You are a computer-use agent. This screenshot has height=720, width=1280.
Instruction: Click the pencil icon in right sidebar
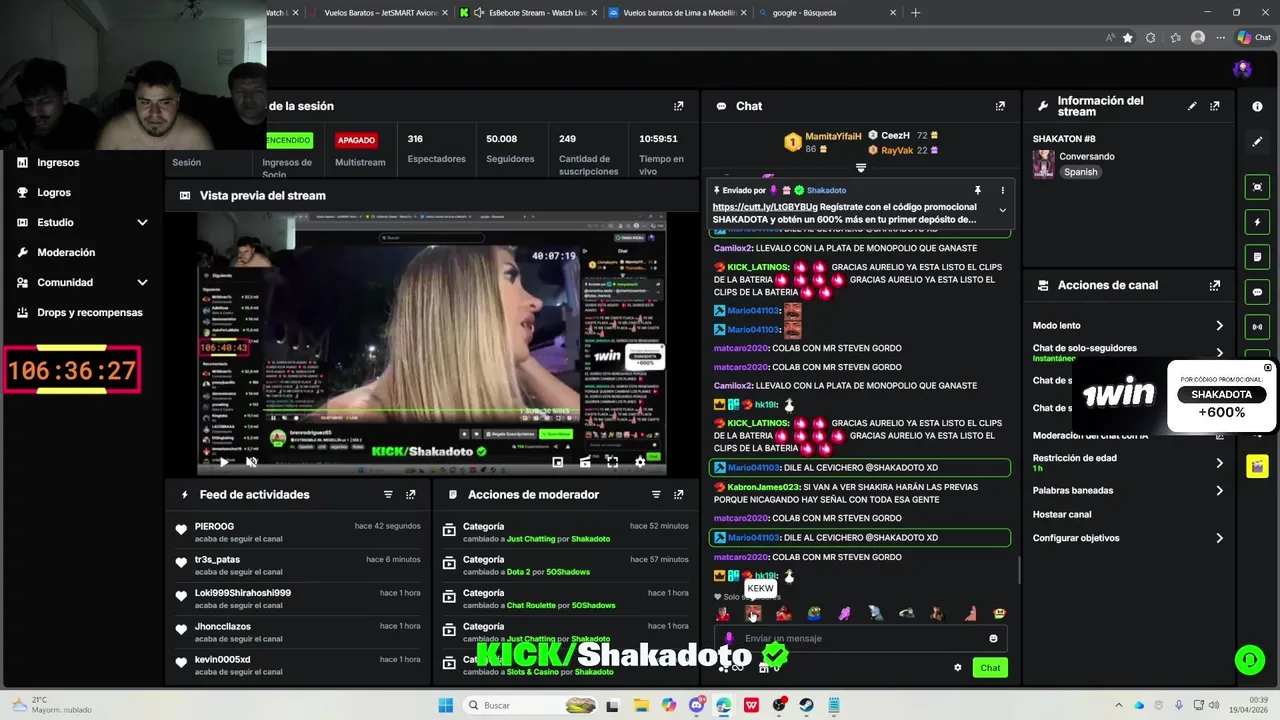(1257, 142)
